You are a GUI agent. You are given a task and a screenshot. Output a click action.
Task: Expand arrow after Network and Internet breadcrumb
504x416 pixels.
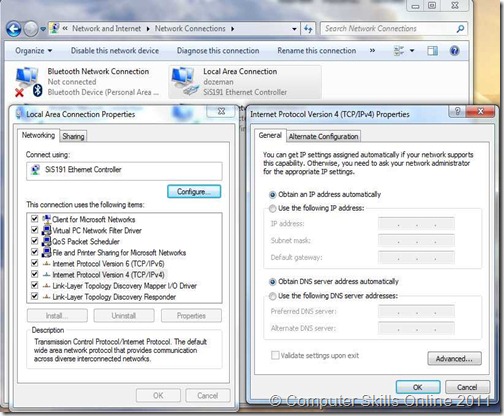pyautogui.click(x=148, y=29)
